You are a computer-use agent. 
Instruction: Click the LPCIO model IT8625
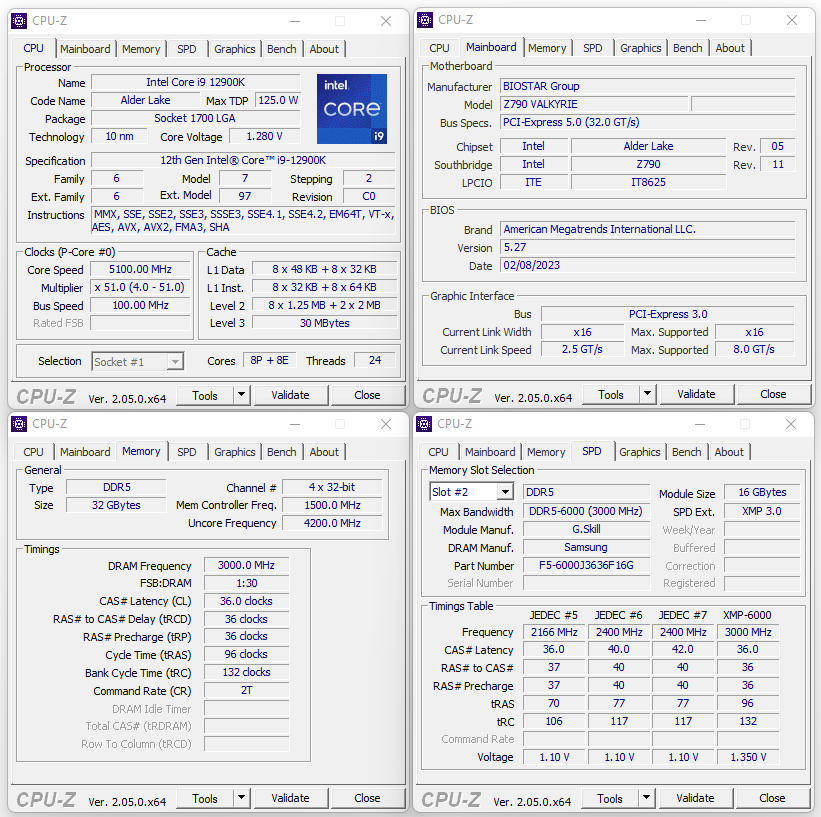coord(649,182)
